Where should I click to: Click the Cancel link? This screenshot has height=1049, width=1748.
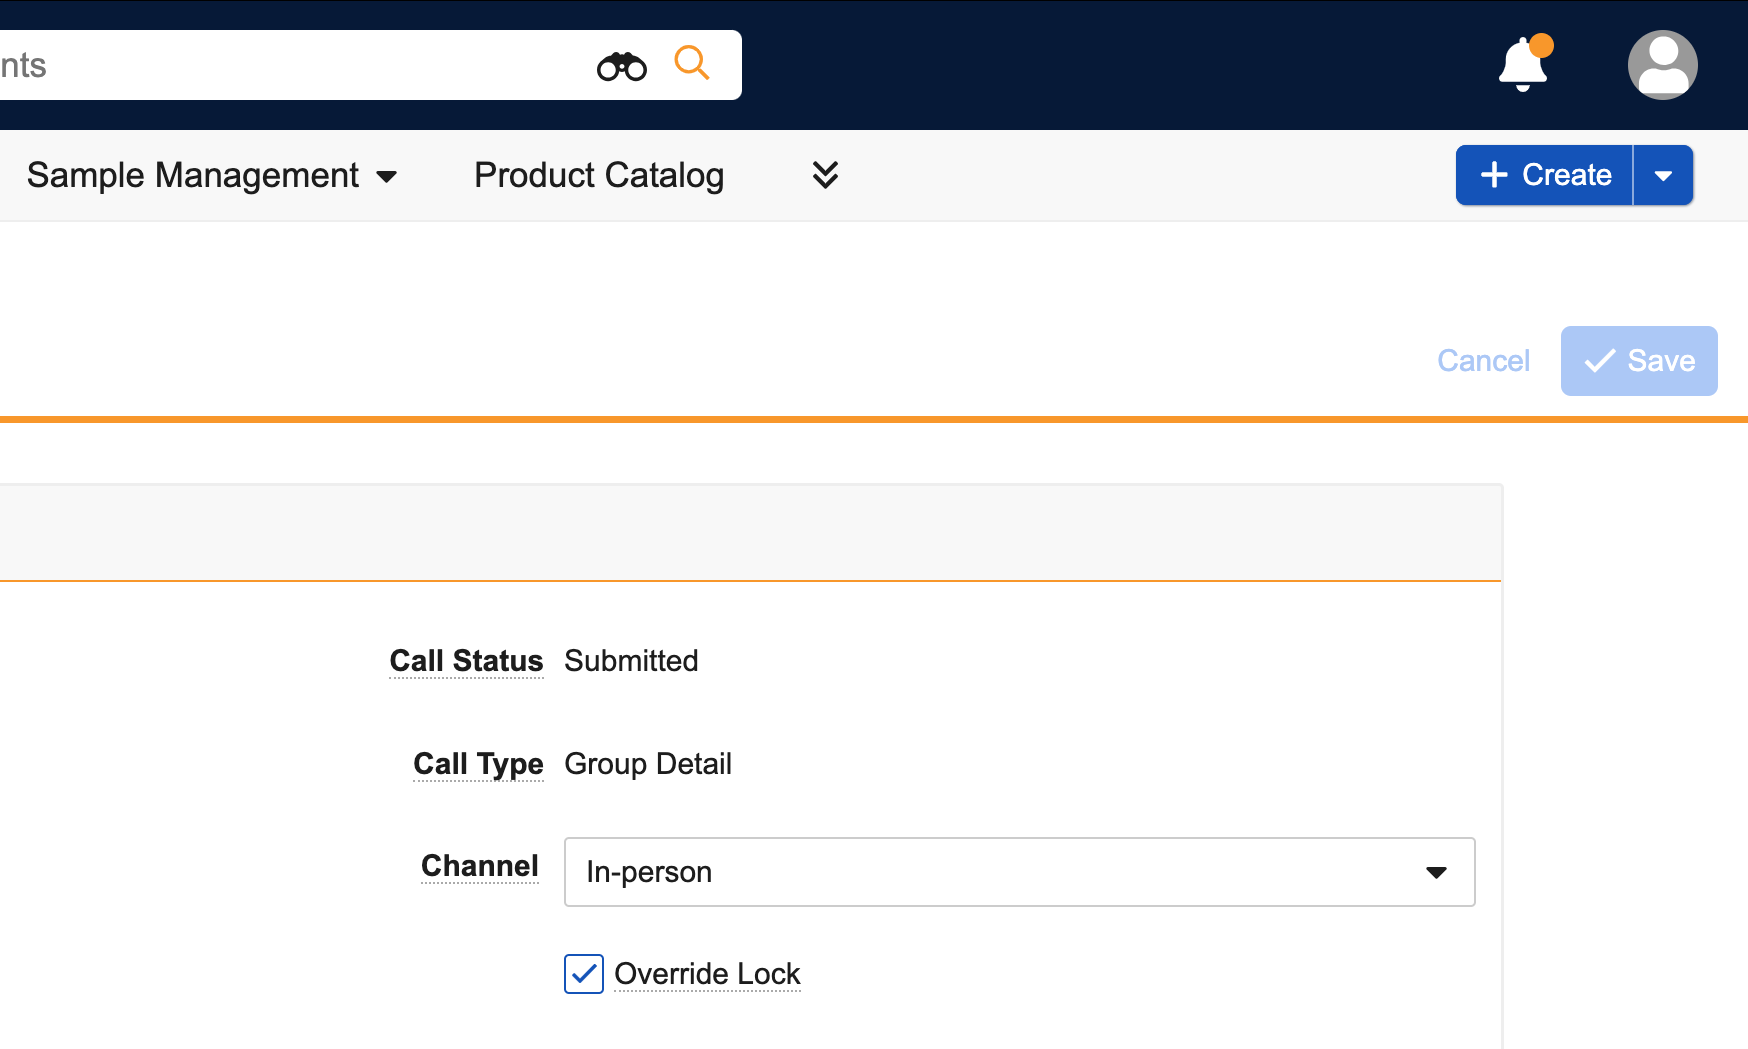pyautogui.click(x=1483, y=361)
